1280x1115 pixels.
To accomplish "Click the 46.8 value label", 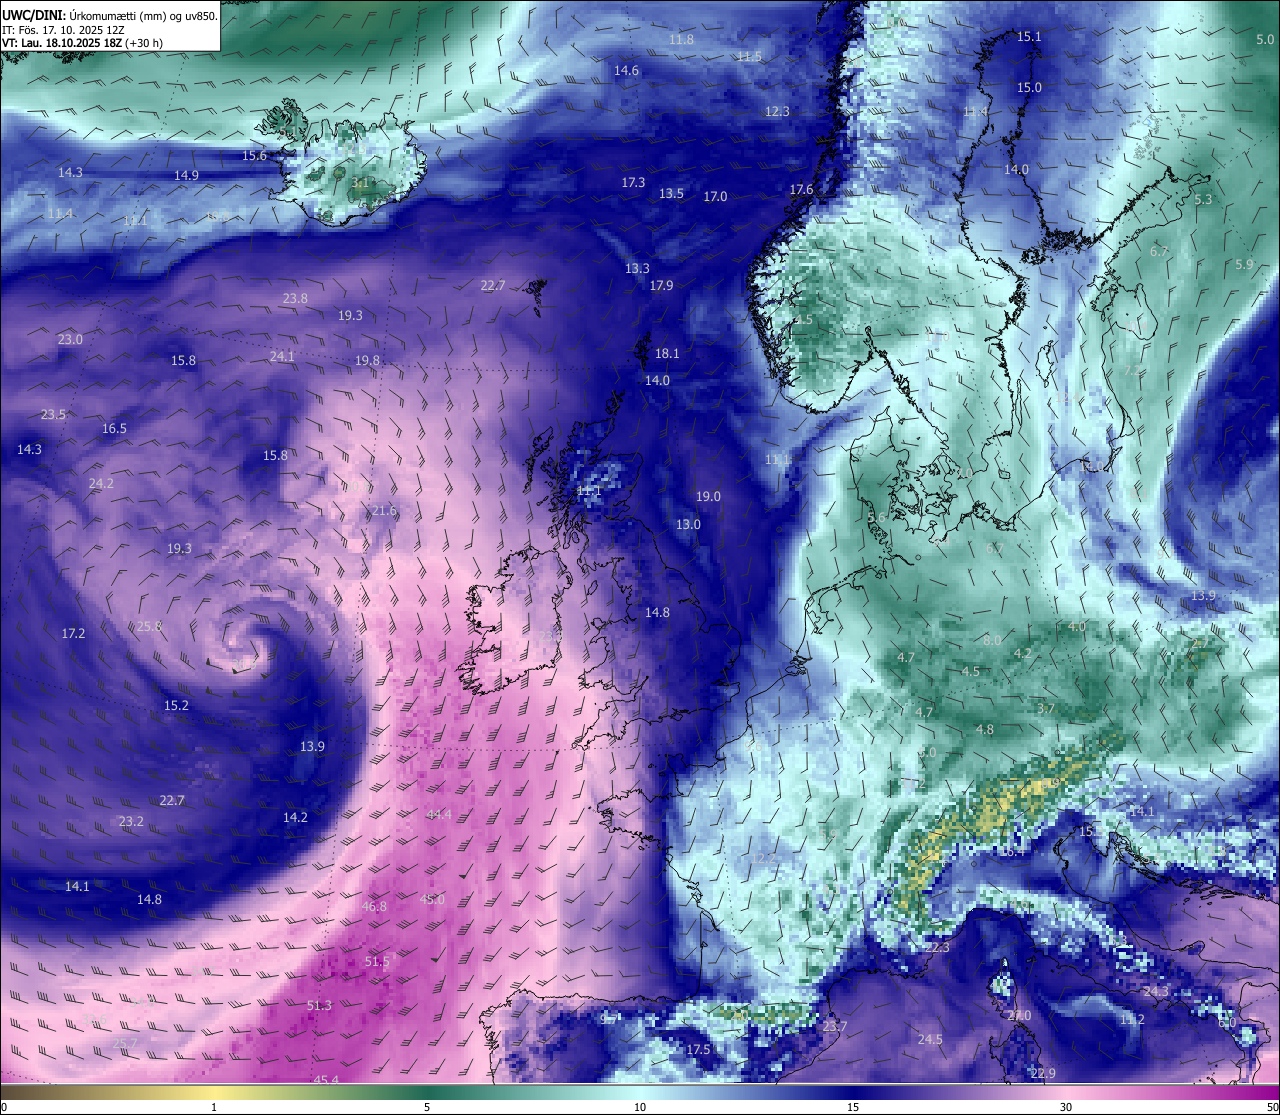I will 374,906.
